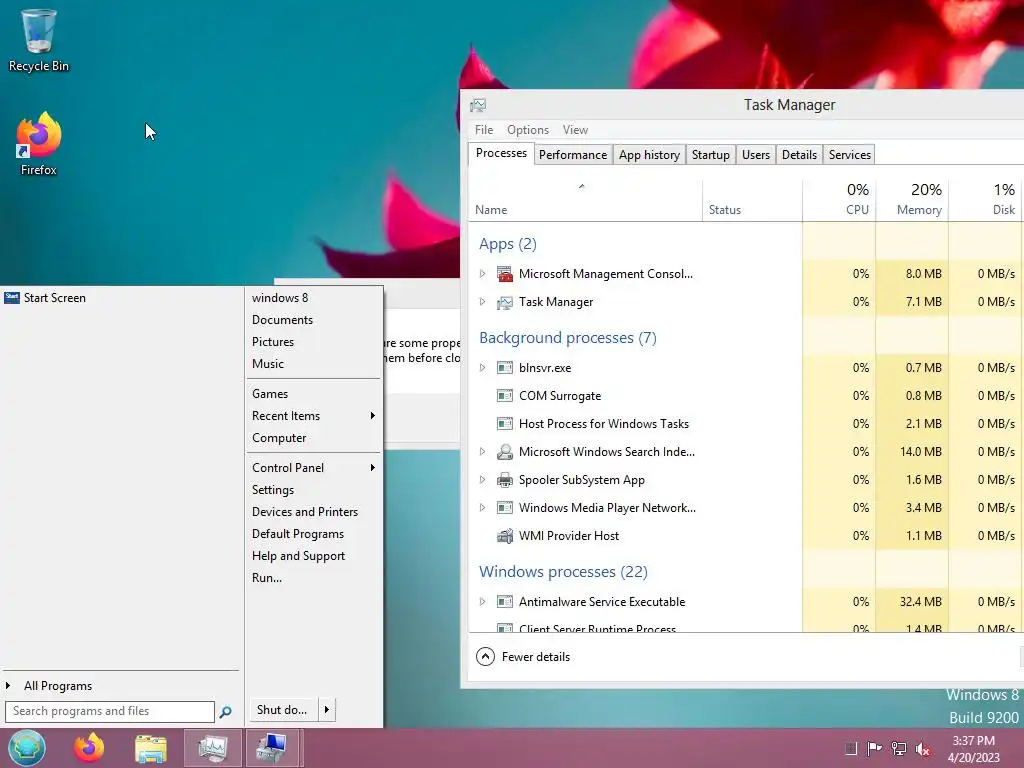Click the keyboard tray icon beside the flag
Image resolution: width=1024 pixels, height=768 pixels.
pos(850,748)
